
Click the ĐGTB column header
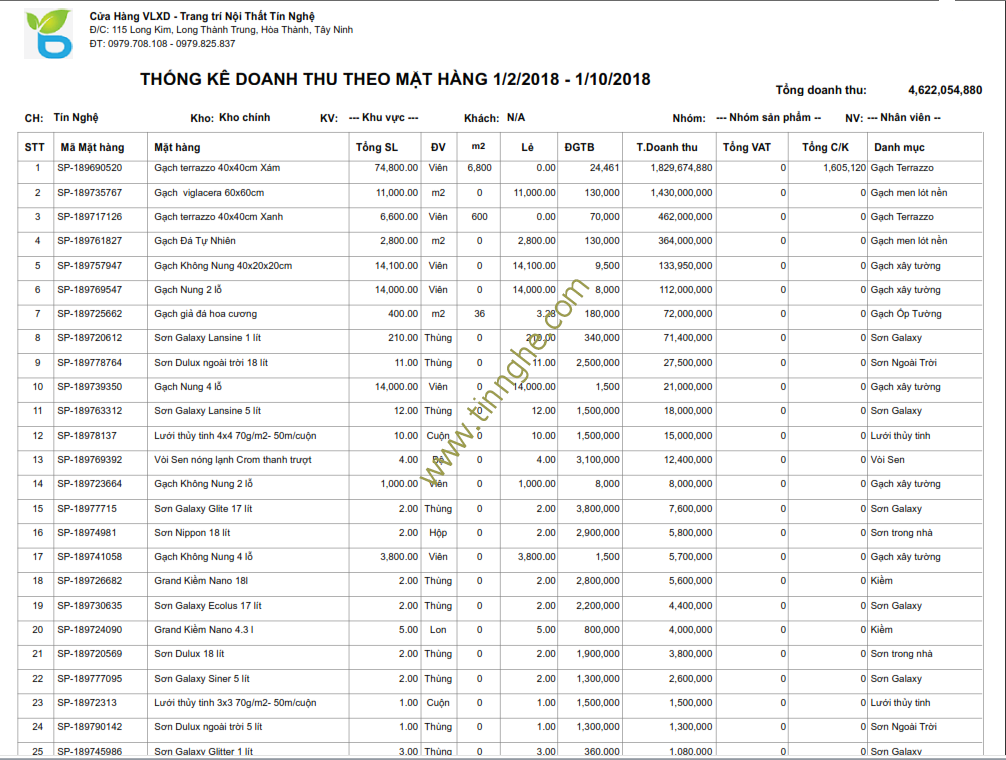[x=579, y=147]
